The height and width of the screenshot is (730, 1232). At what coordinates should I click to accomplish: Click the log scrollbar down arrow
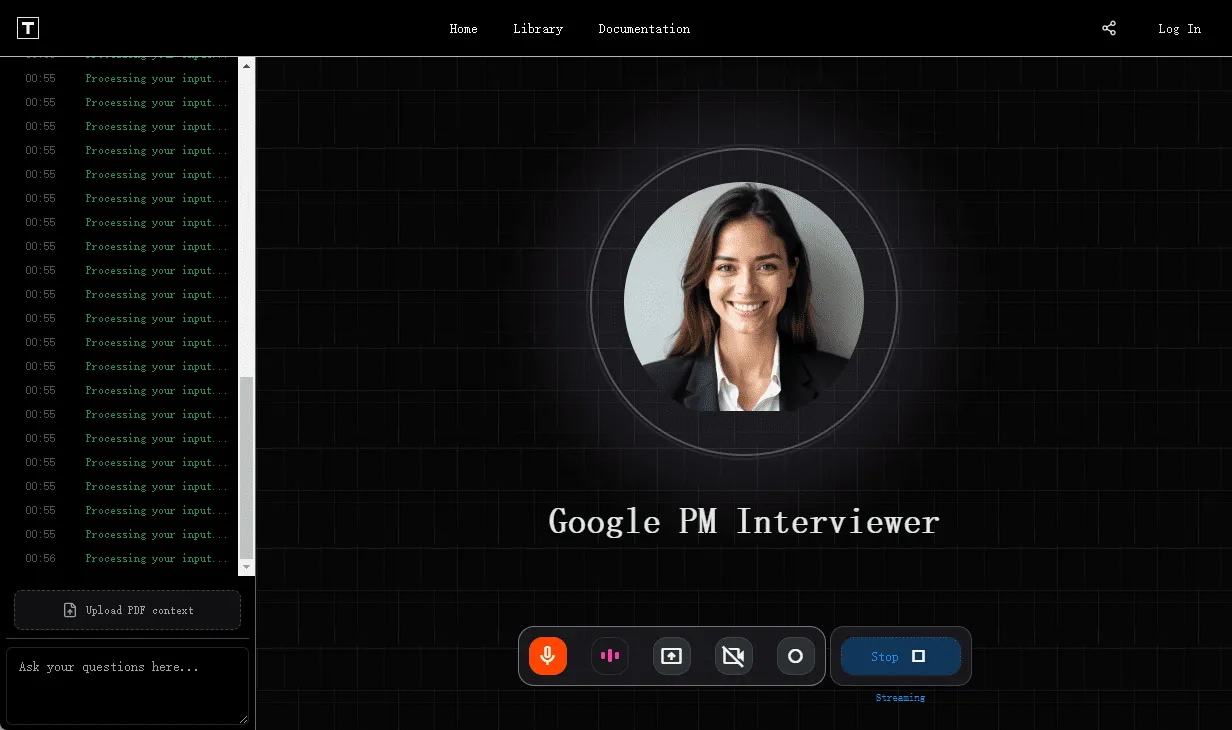point(247,567)
